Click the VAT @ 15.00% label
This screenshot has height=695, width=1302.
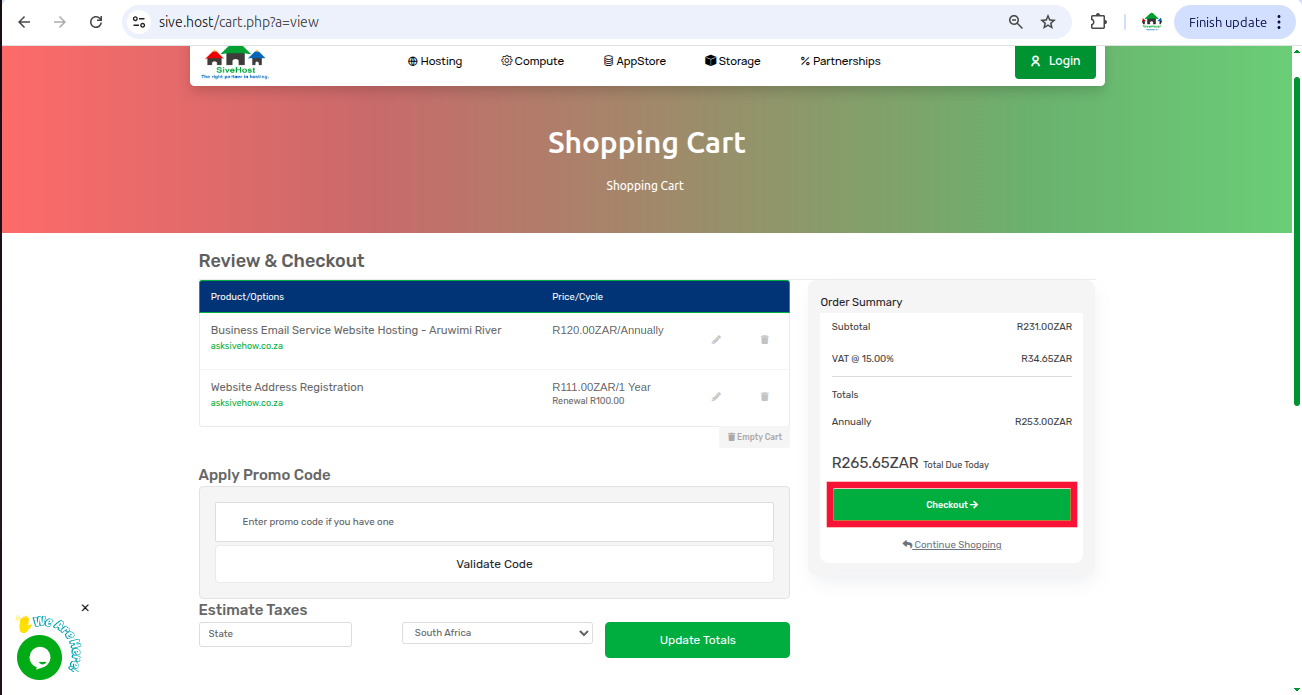[862, 358]
